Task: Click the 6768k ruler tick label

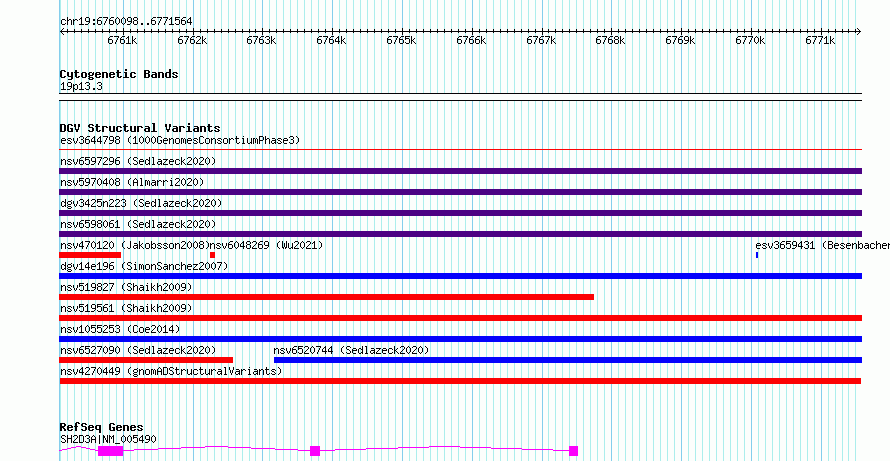Action: [610, 40]
